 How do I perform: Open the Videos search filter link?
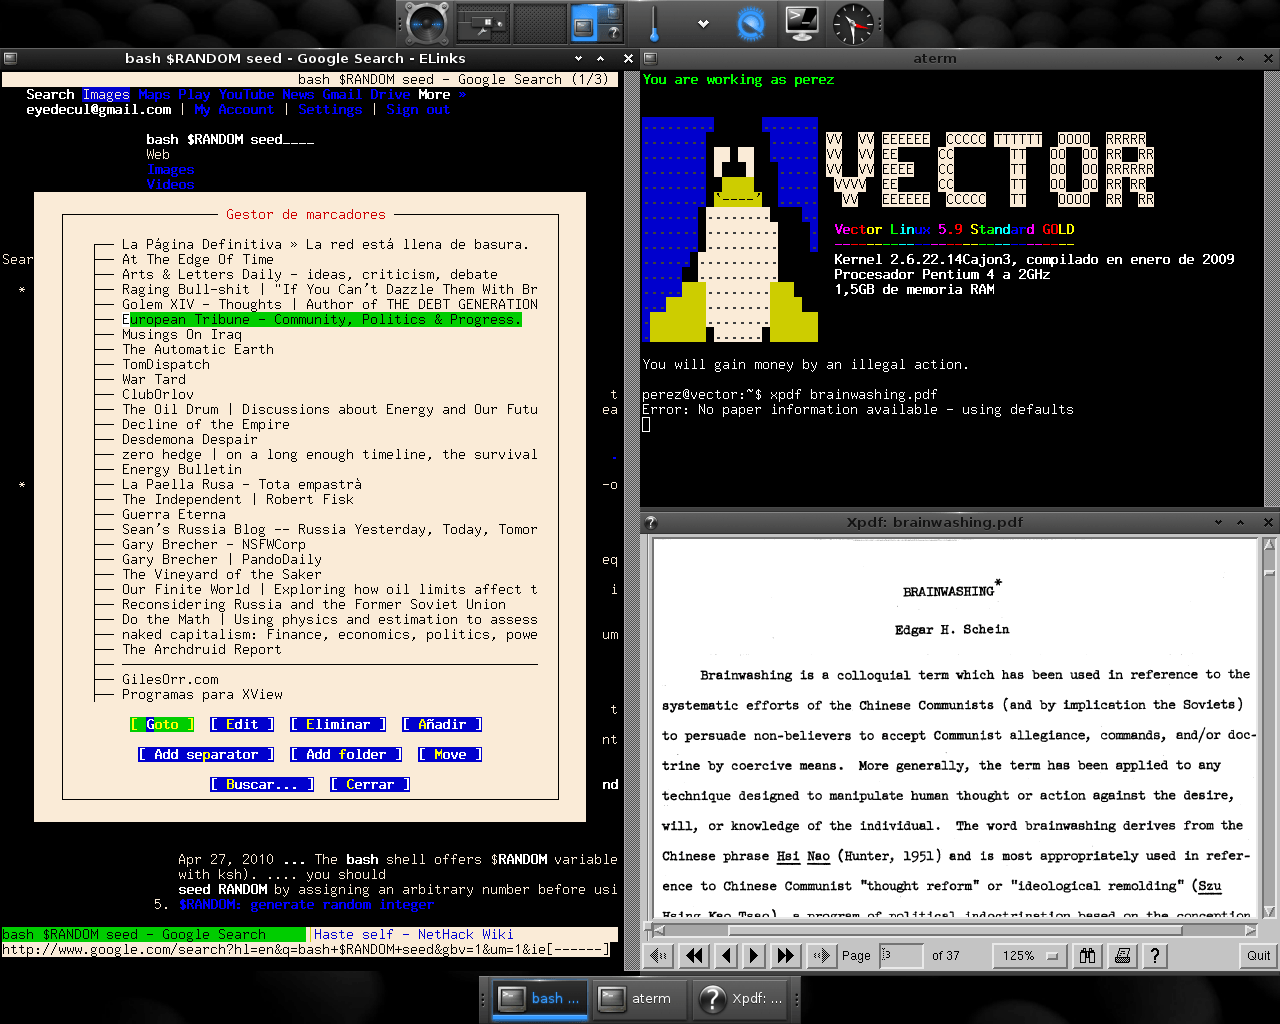click(170, 185)
